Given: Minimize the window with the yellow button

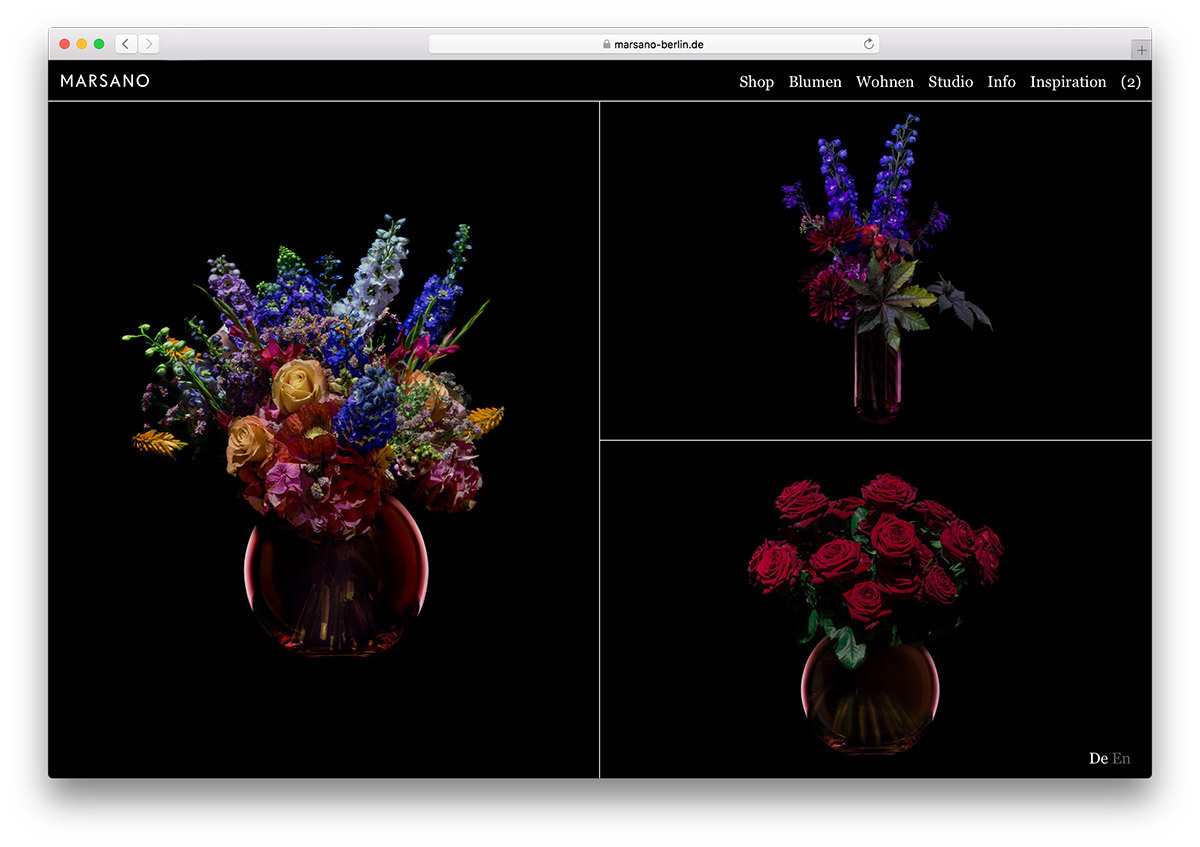Looking at the screenshot, I should 82,44.
